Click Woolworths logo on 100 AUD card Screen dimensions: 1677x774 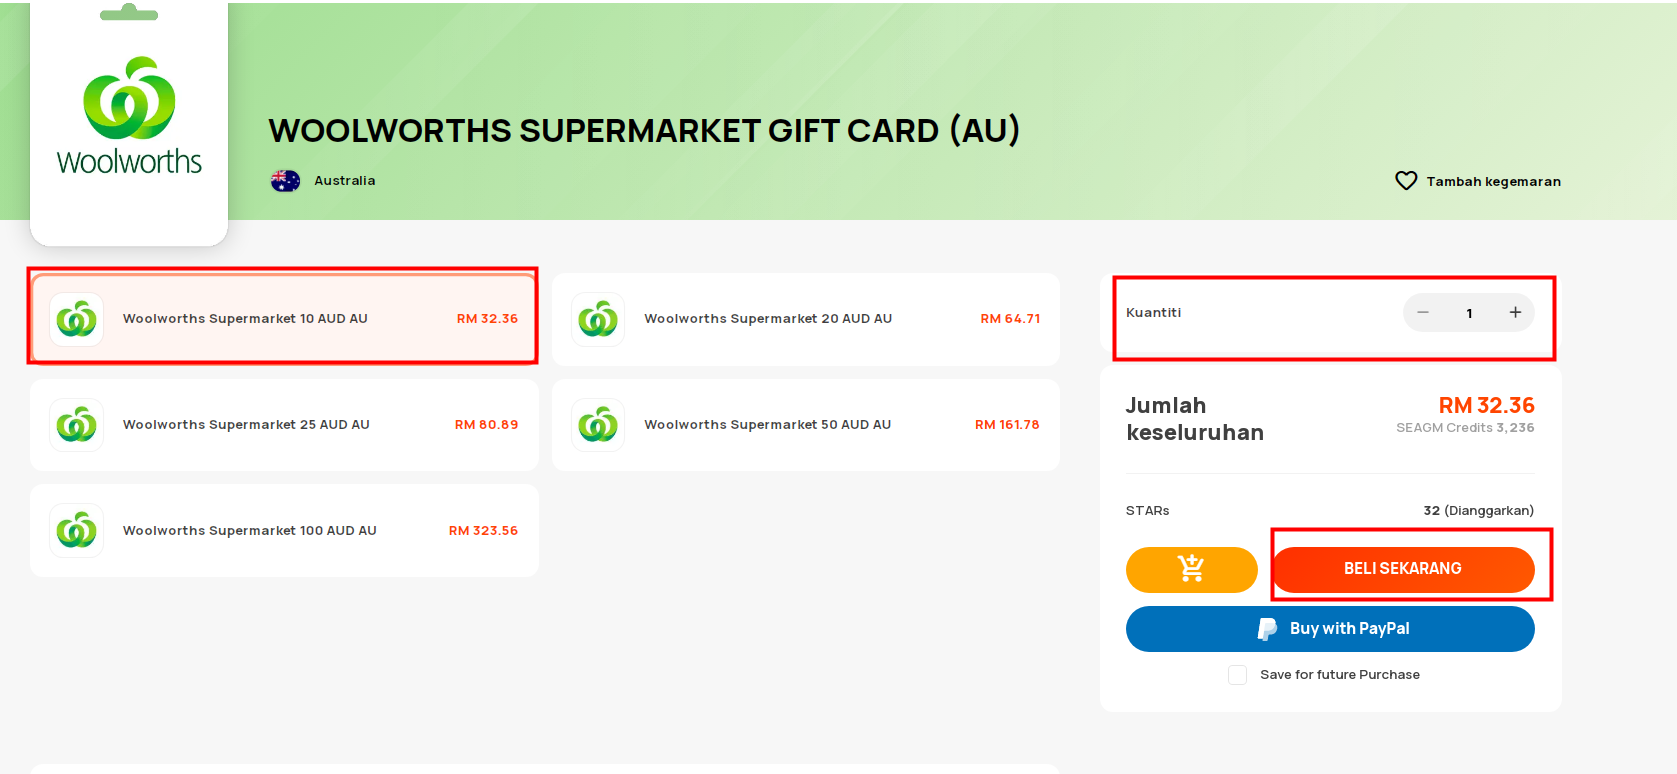[77, 531]
